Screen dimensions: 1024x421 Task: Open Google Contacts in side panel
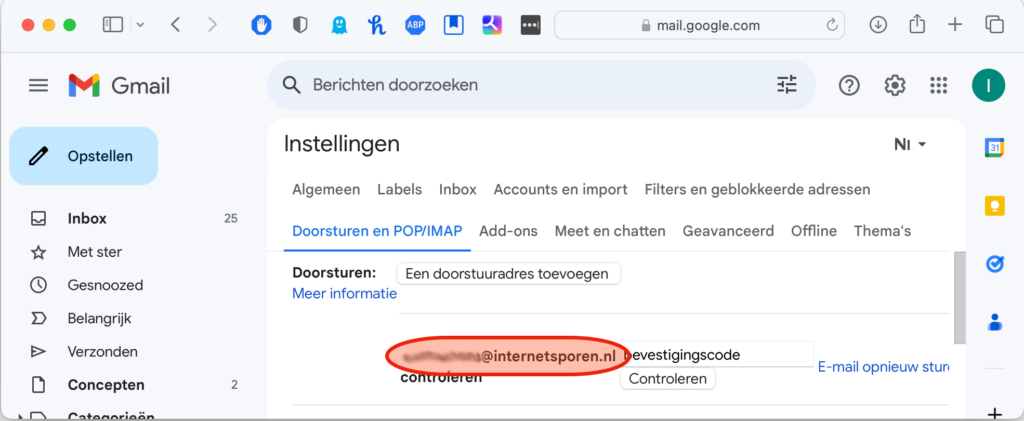[995, 322]
